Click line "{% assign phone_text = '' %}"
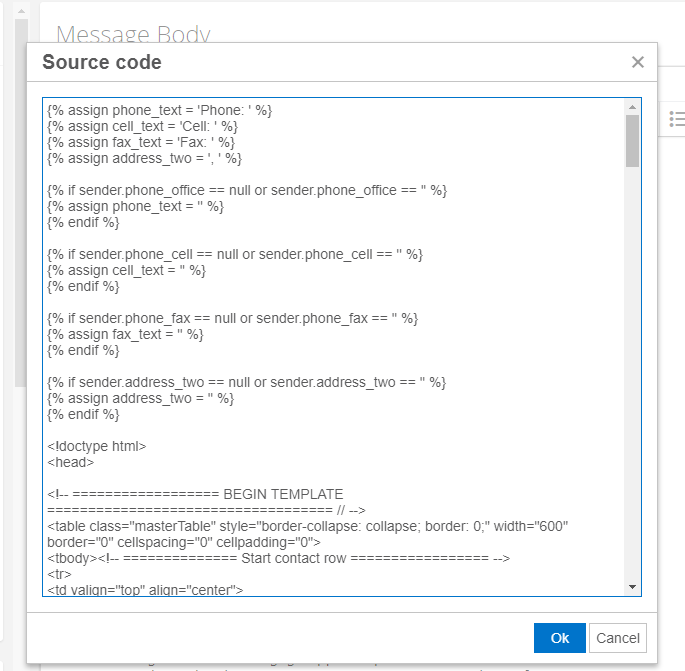 click(x=135, y=206)
